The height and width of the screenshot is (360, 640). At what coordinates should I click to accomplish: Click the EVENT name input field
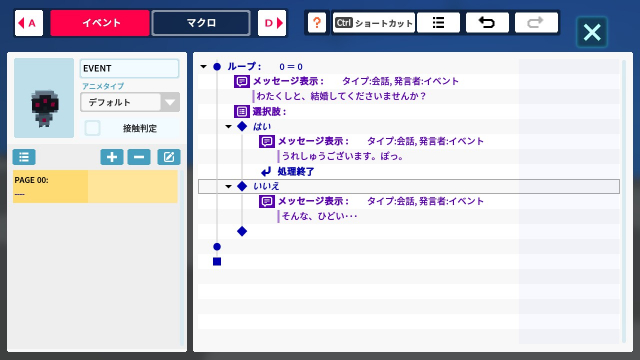[x=129, y=69]
